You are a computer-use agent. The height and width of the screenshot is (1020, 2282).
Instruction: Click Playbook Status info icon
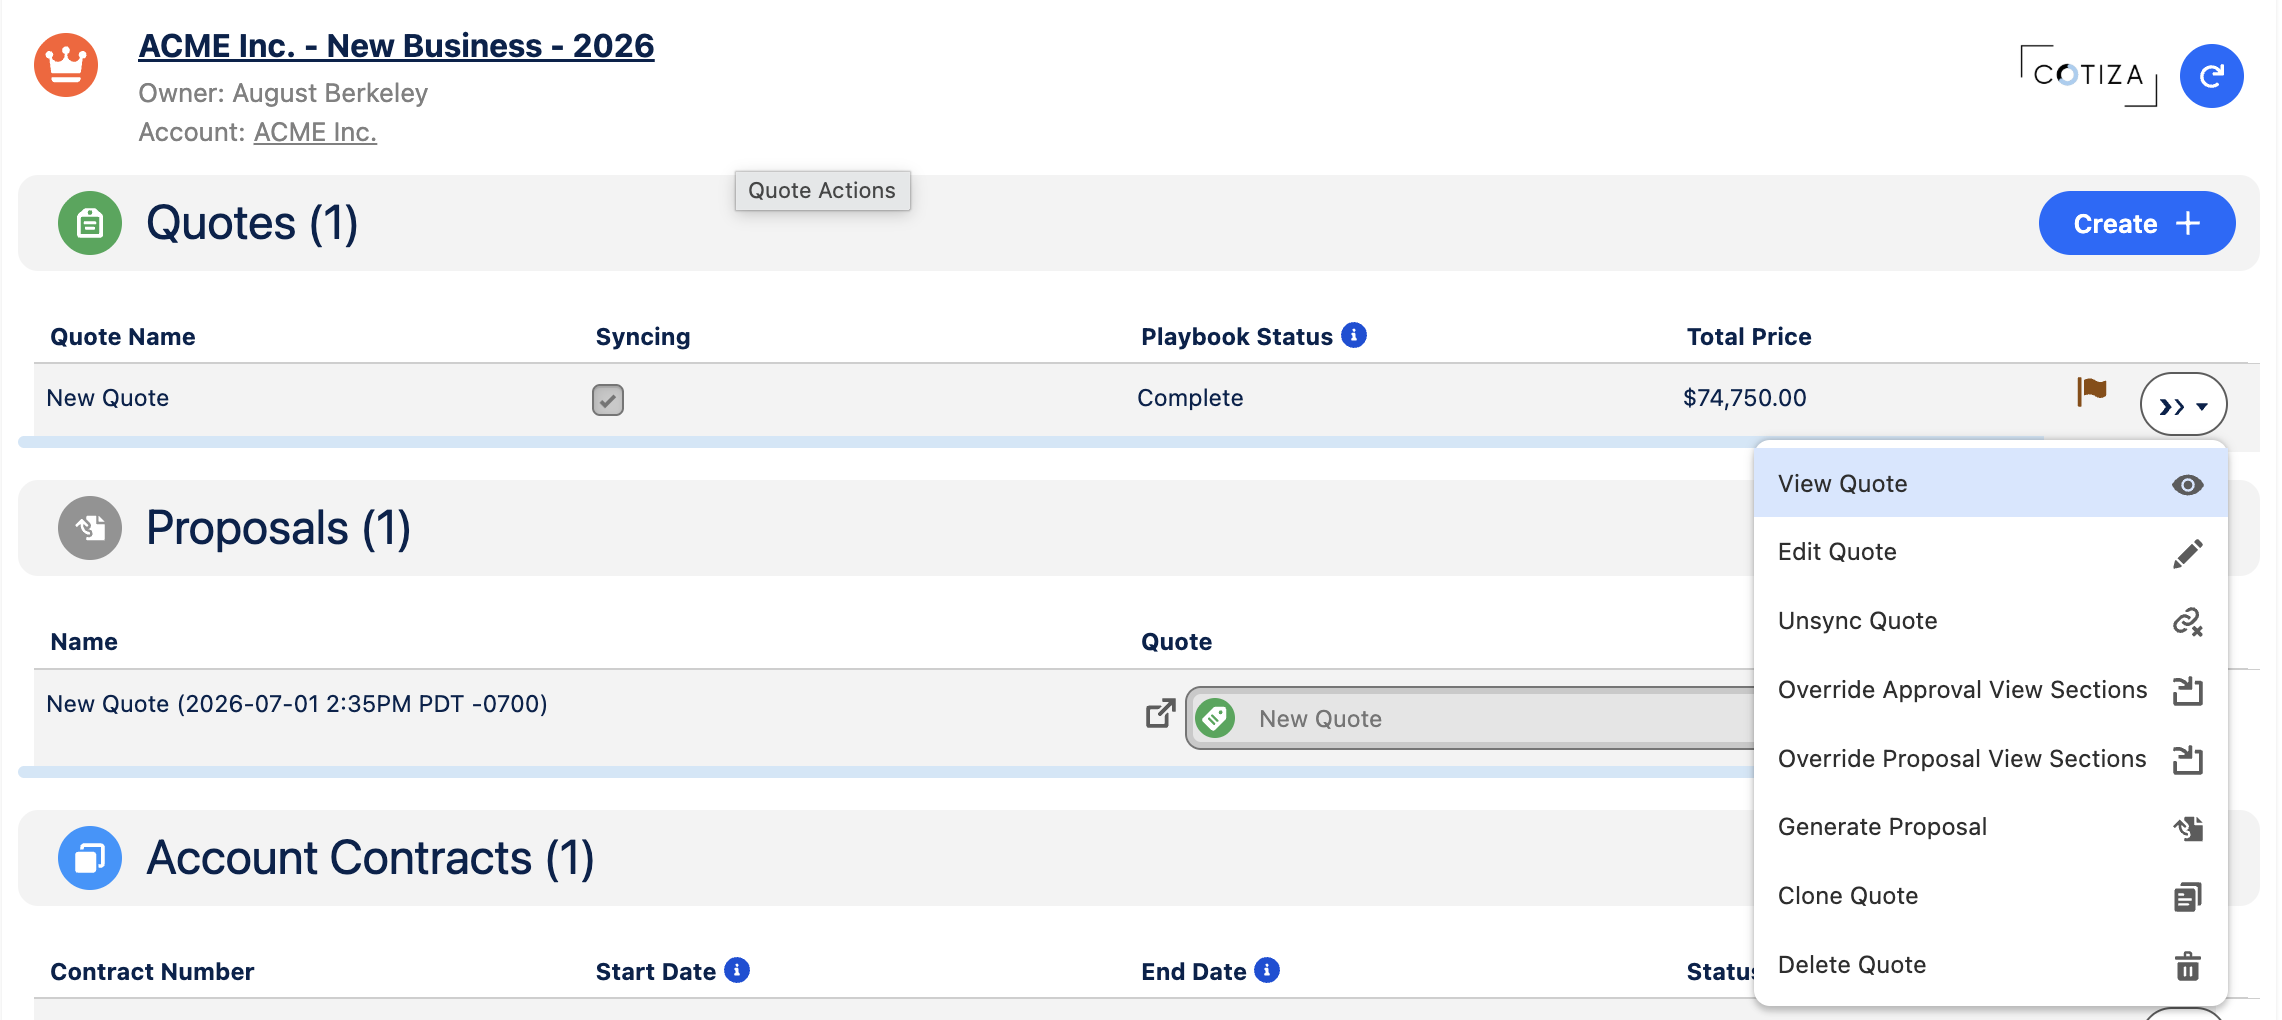pos(1354,335)
